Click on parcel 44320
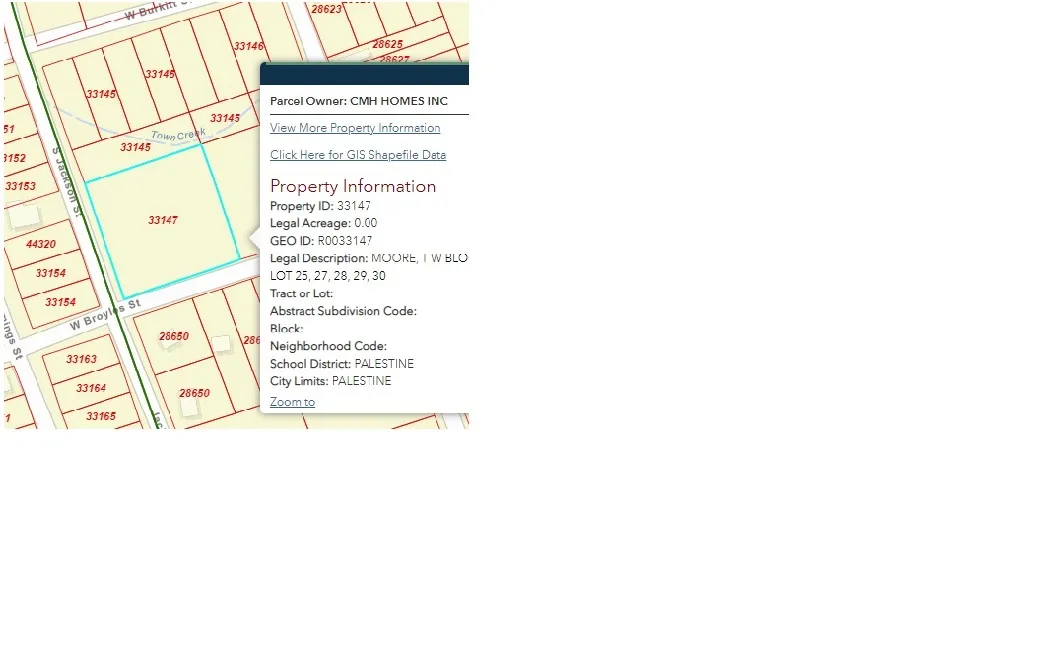The width and height of the screenshot is (1043, 668). click(x=41, y=244)
